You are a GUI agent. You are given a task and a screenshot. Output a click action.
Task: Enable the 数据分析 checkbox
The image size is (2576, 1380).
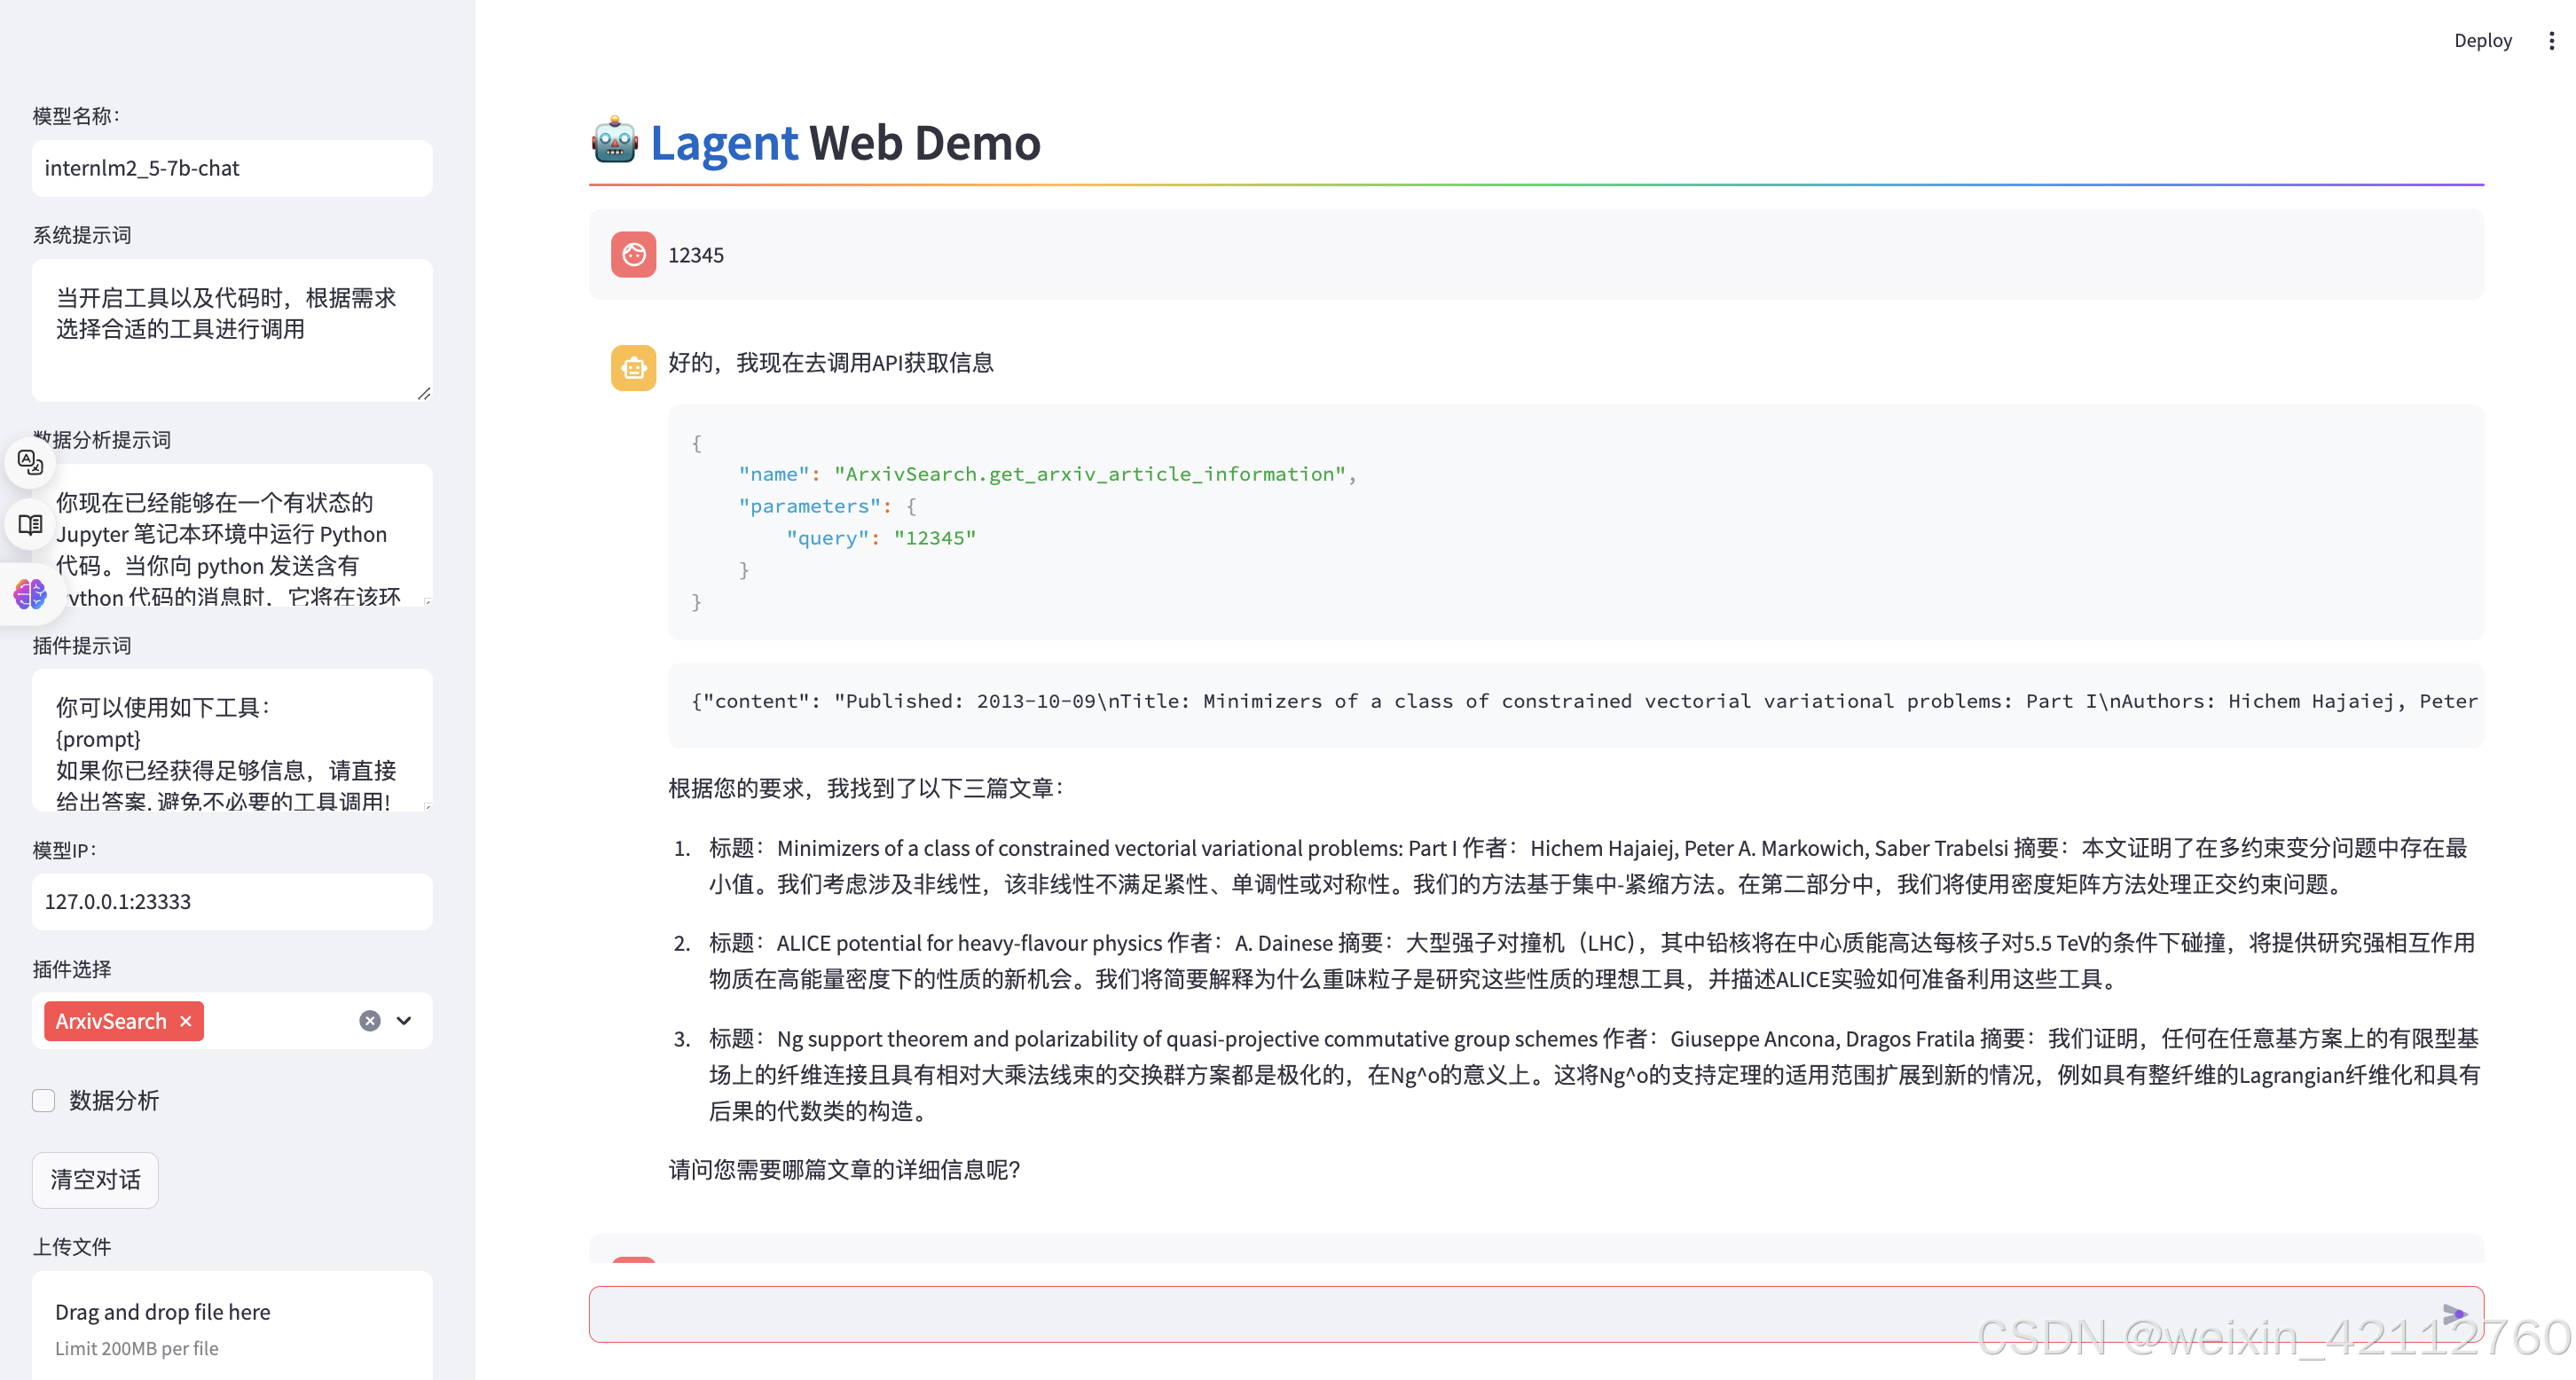click(x=44, y=1101)
